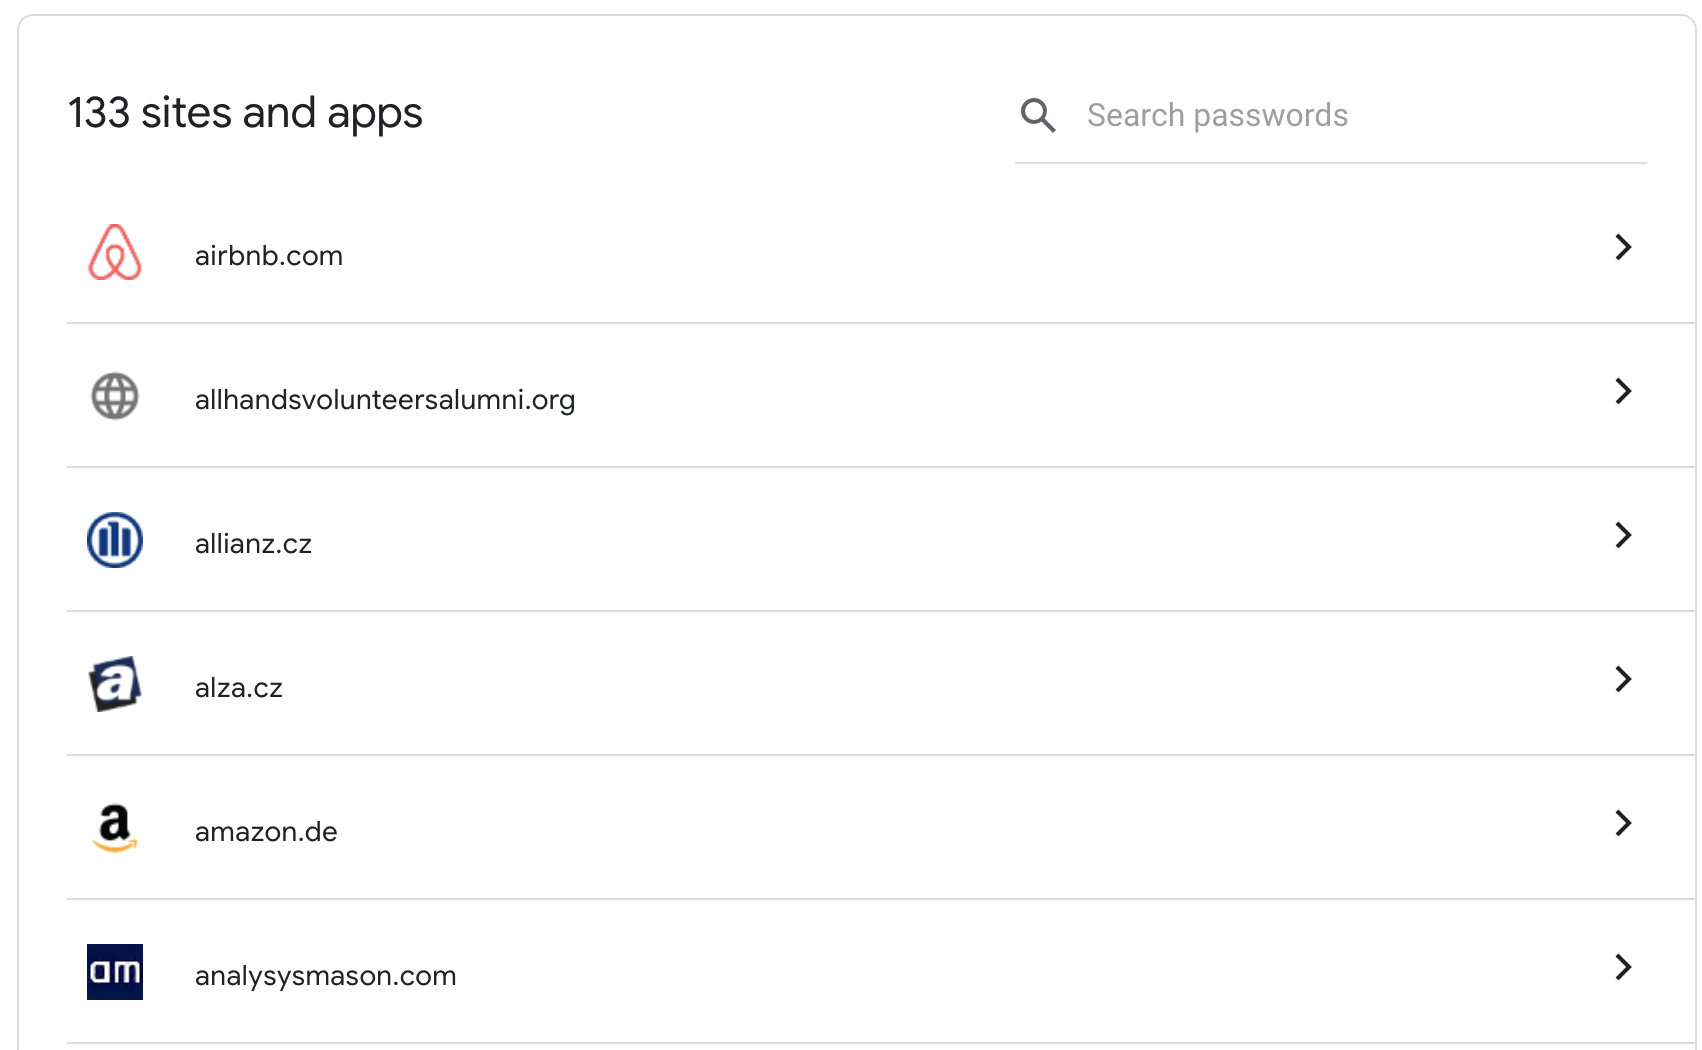The width and height of the screenshot is (1702, 1050).
Task: Click the allhandsvolunteersalumni.org text label
Action: click(x=385, y=399)
